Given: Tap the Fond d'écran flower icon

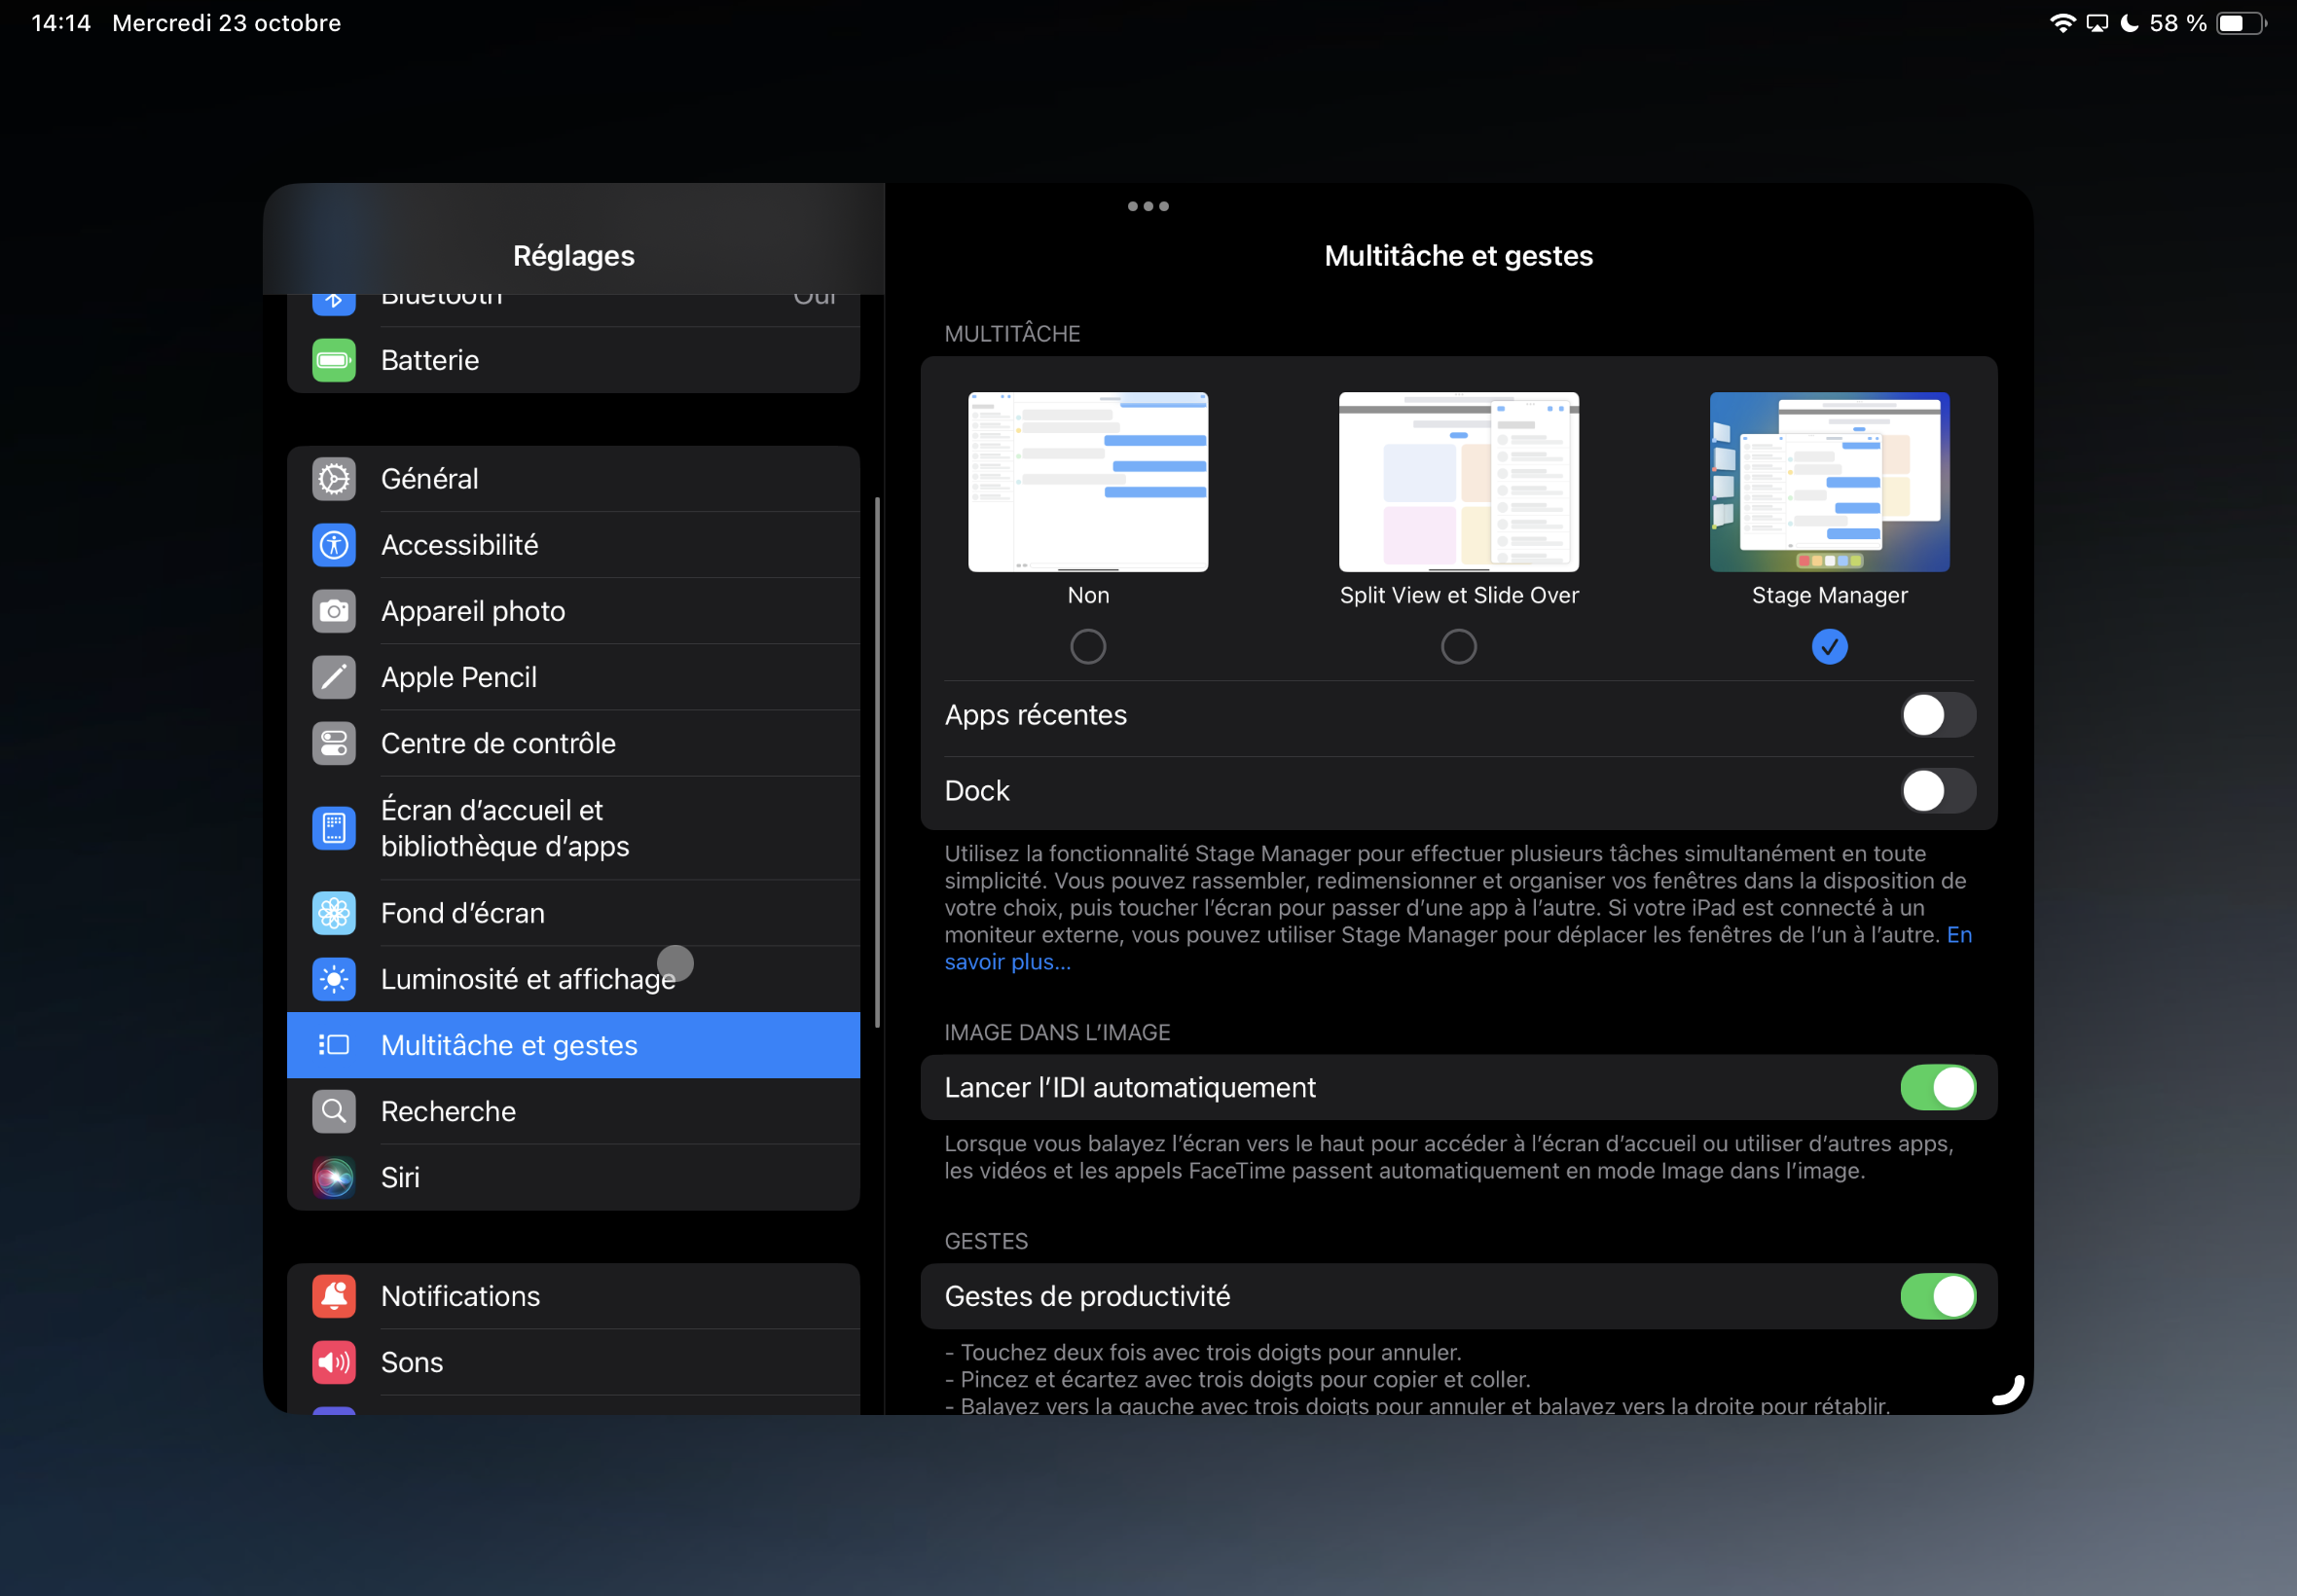Looking at the screenshot, I should tap(334, 913).
